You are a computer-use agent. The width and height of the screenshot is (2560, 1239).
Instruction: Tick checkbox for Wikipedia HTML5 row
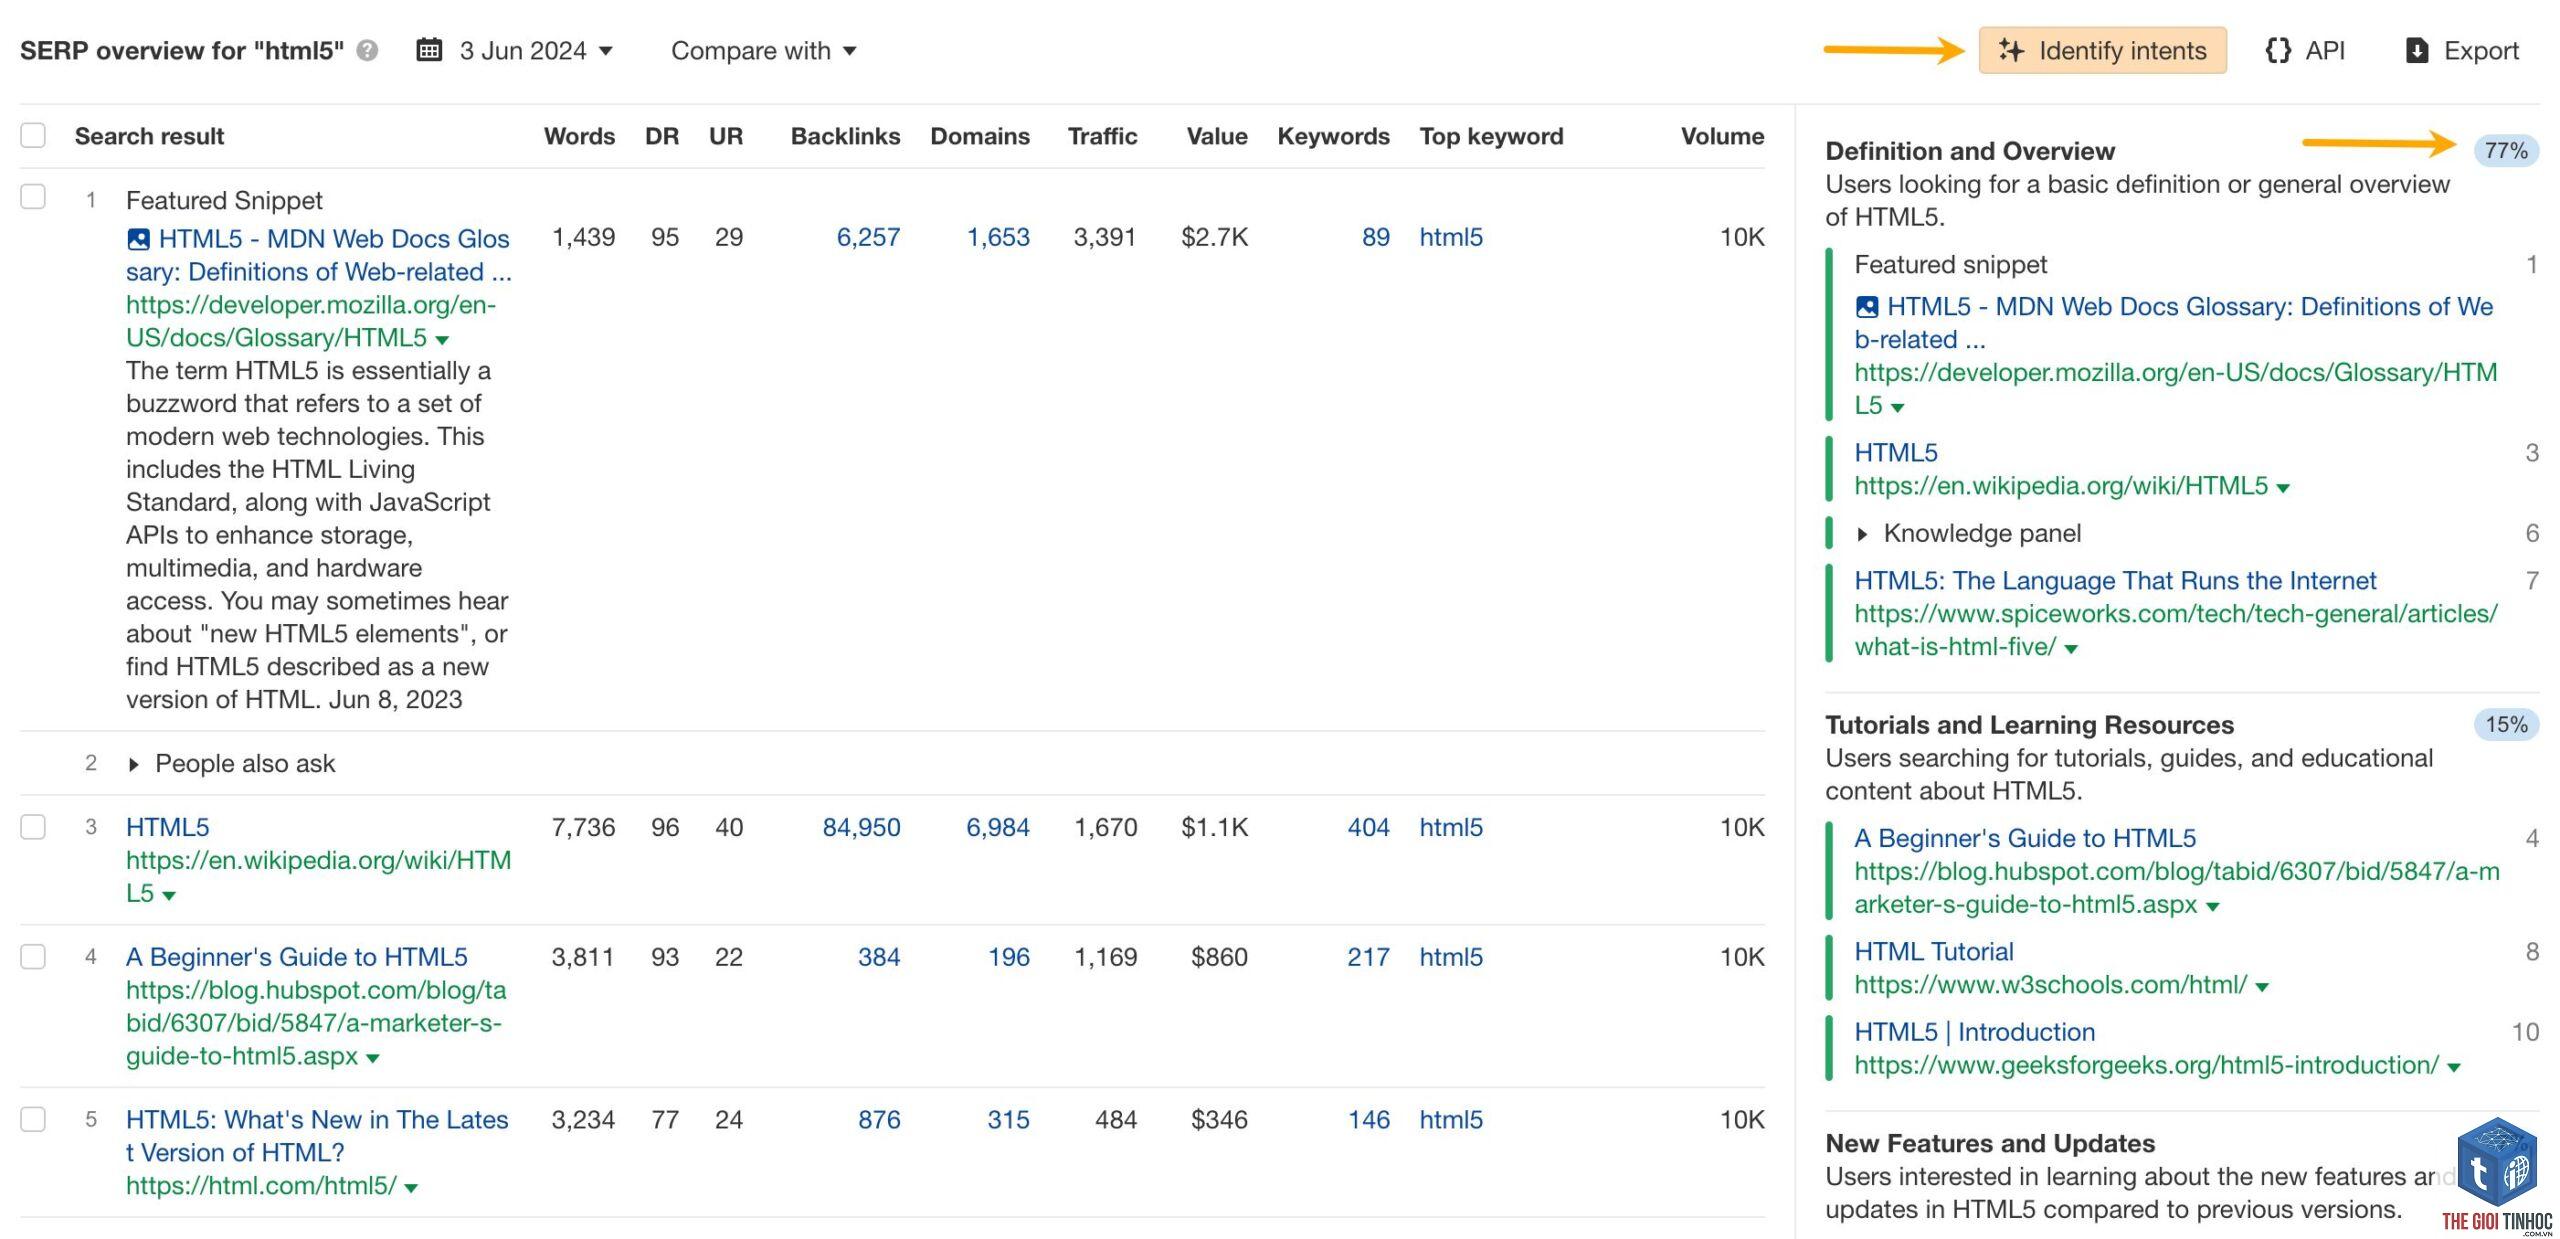tap(33, 827)
